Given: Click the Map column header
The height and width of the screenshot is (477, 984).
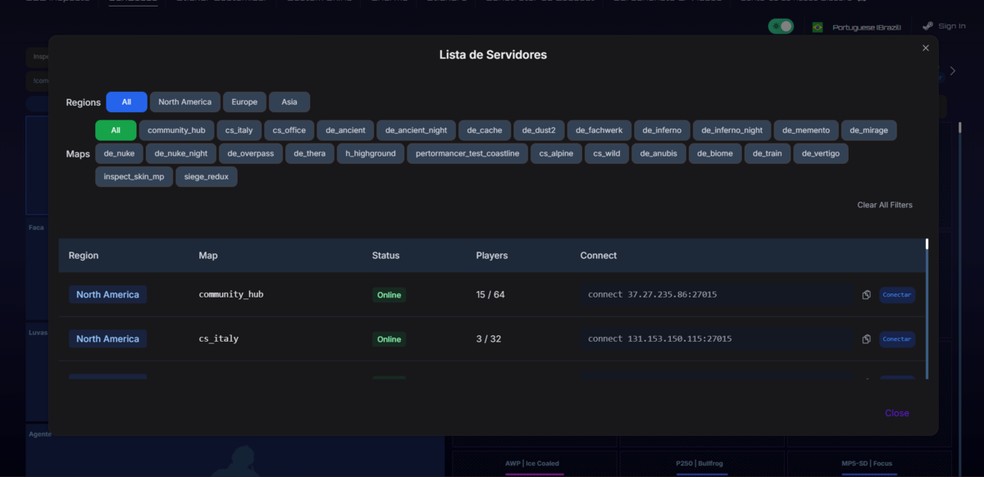Looking at the screenshot, I should (208, 255).
